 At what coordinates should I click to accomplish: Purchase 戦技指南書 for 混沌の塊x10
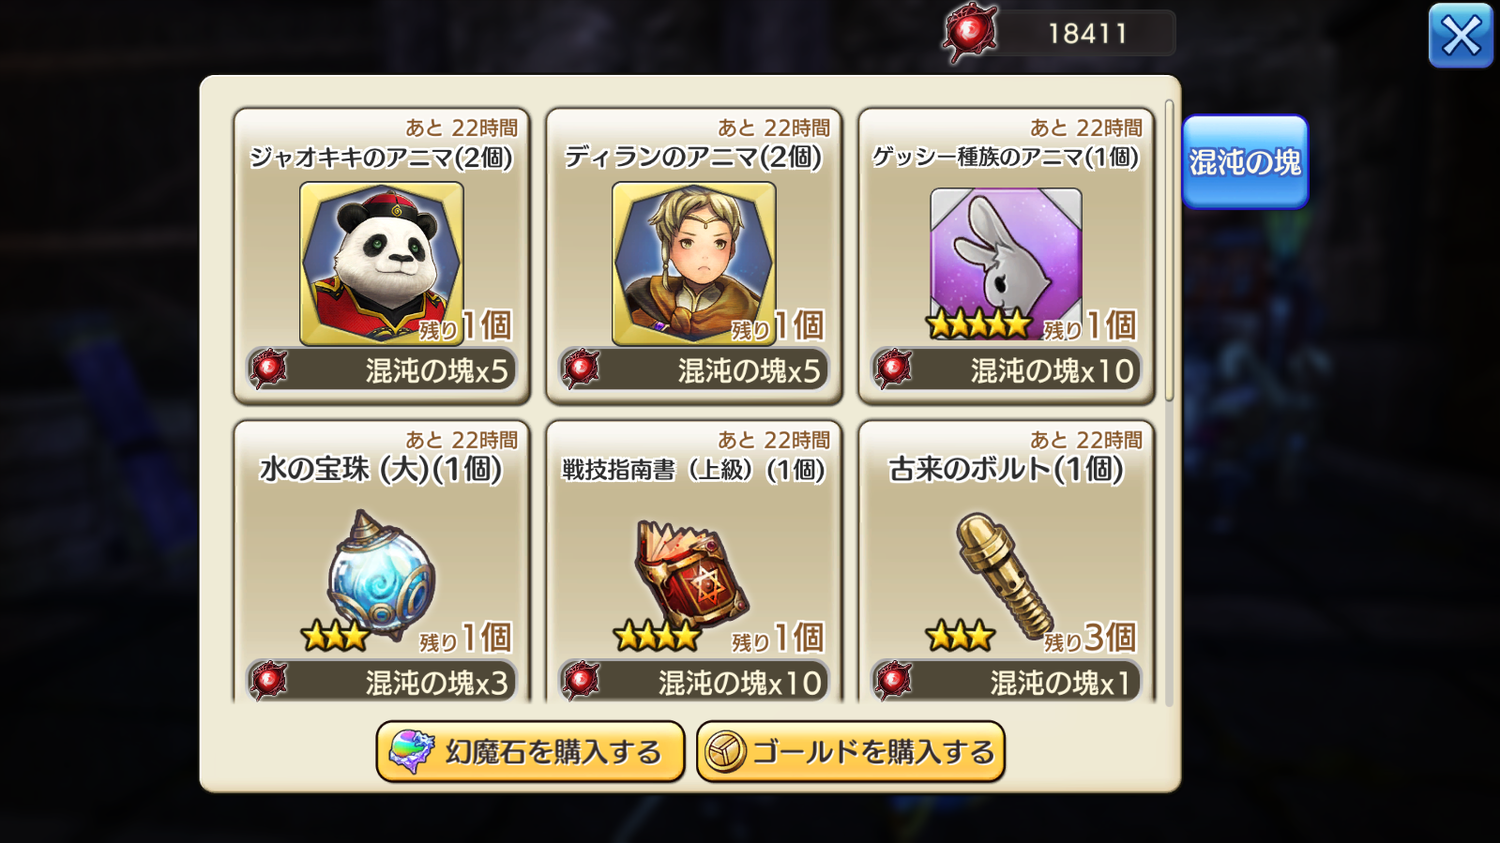coord(694,681)
